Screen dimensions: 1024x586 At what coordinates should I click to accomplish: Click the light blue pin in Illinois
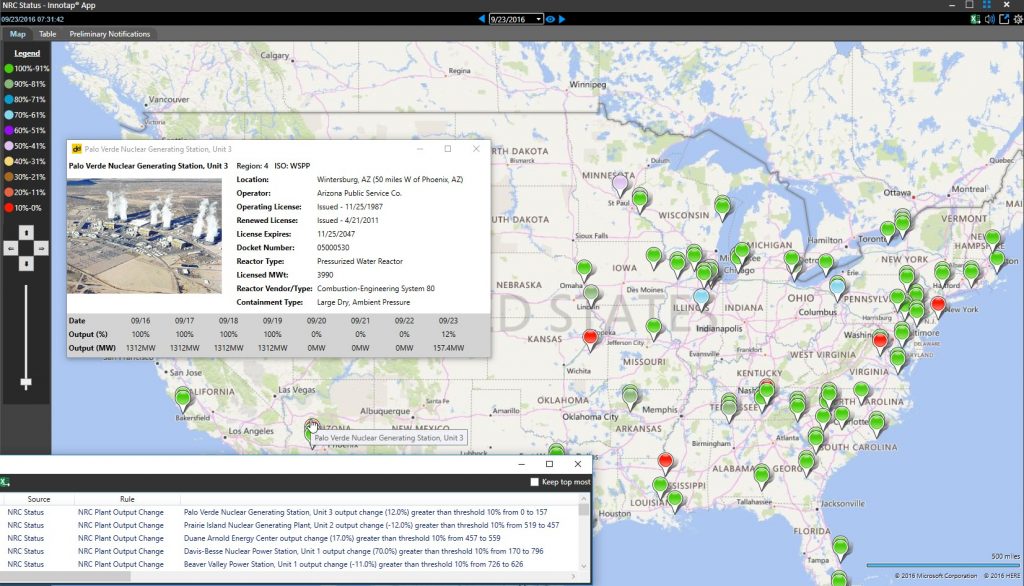click(701, 299)
